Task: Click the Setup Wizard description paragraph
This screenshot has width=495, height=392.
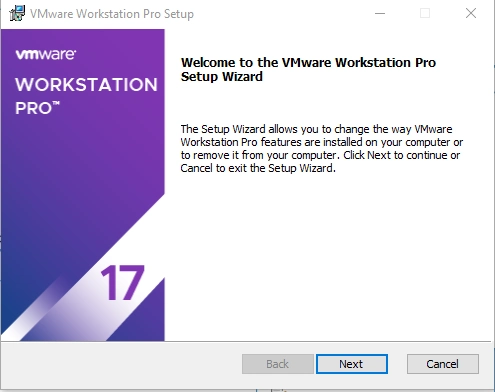Action: tap(322, 148)
